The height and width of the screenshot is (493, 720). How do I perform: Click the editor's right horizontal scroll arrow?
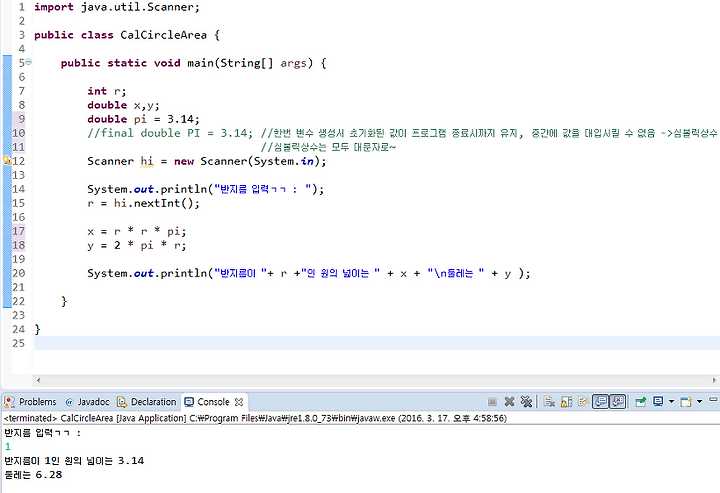pos(714,380)
